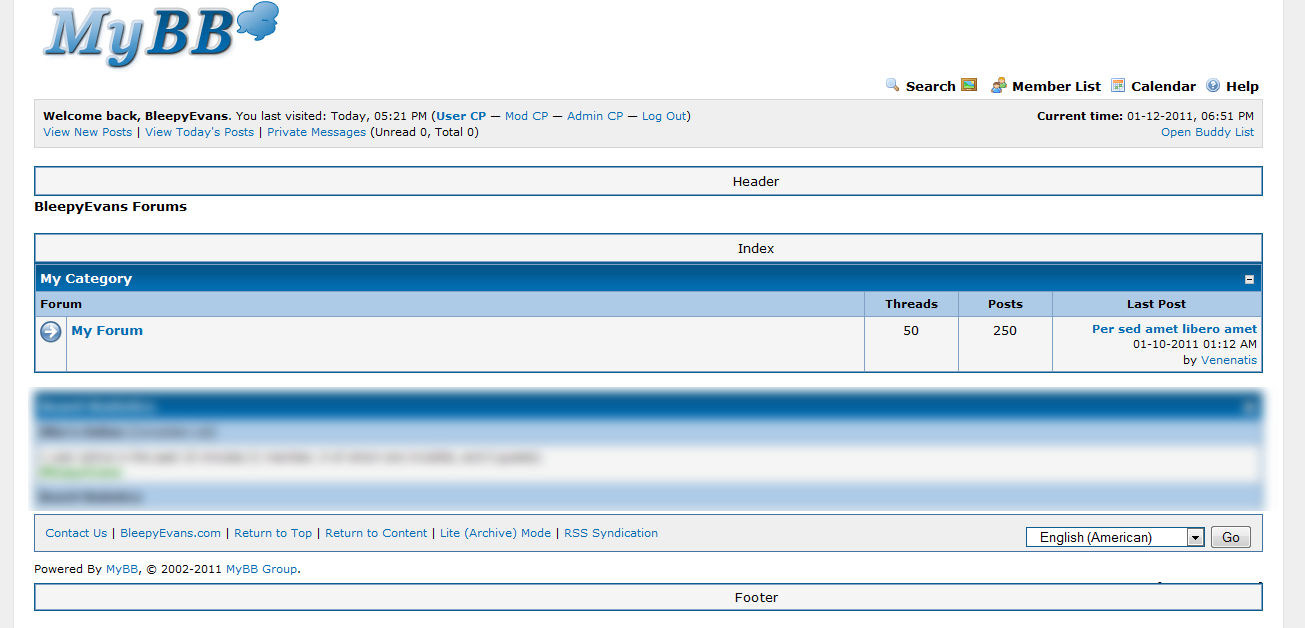1305x628 pixels.
Task: Open the English (American) language dropdown
Action: 1195,538
